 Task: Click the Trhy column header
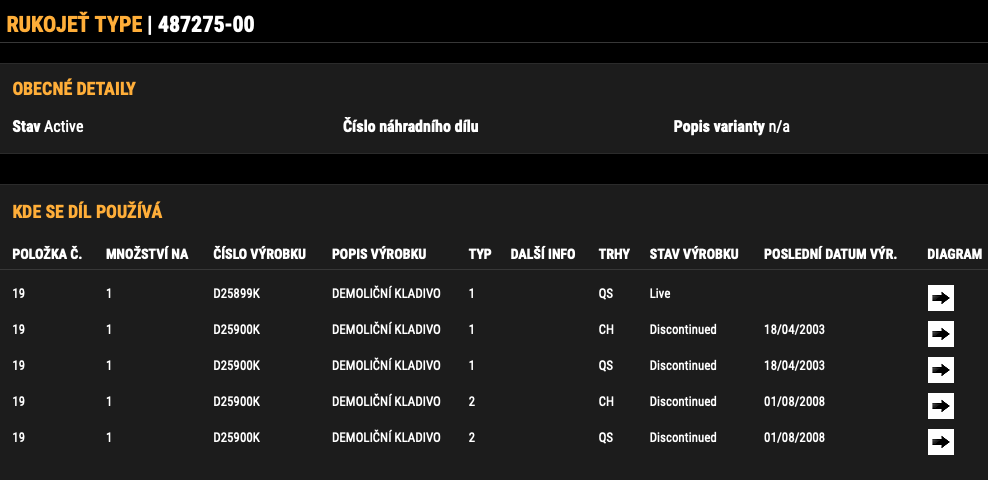(x=614, y=254)
